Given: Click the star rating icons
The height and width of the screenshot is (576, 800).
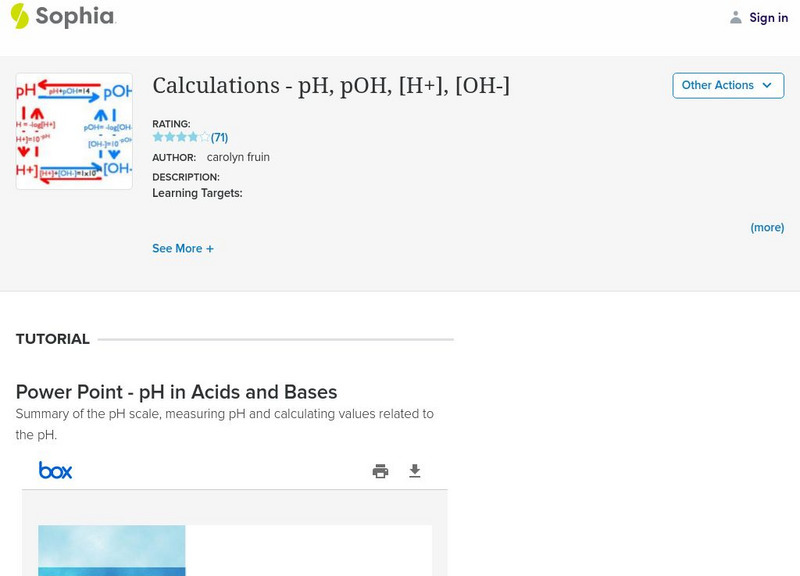Looking at the screenshot, I should click(181, 137).
